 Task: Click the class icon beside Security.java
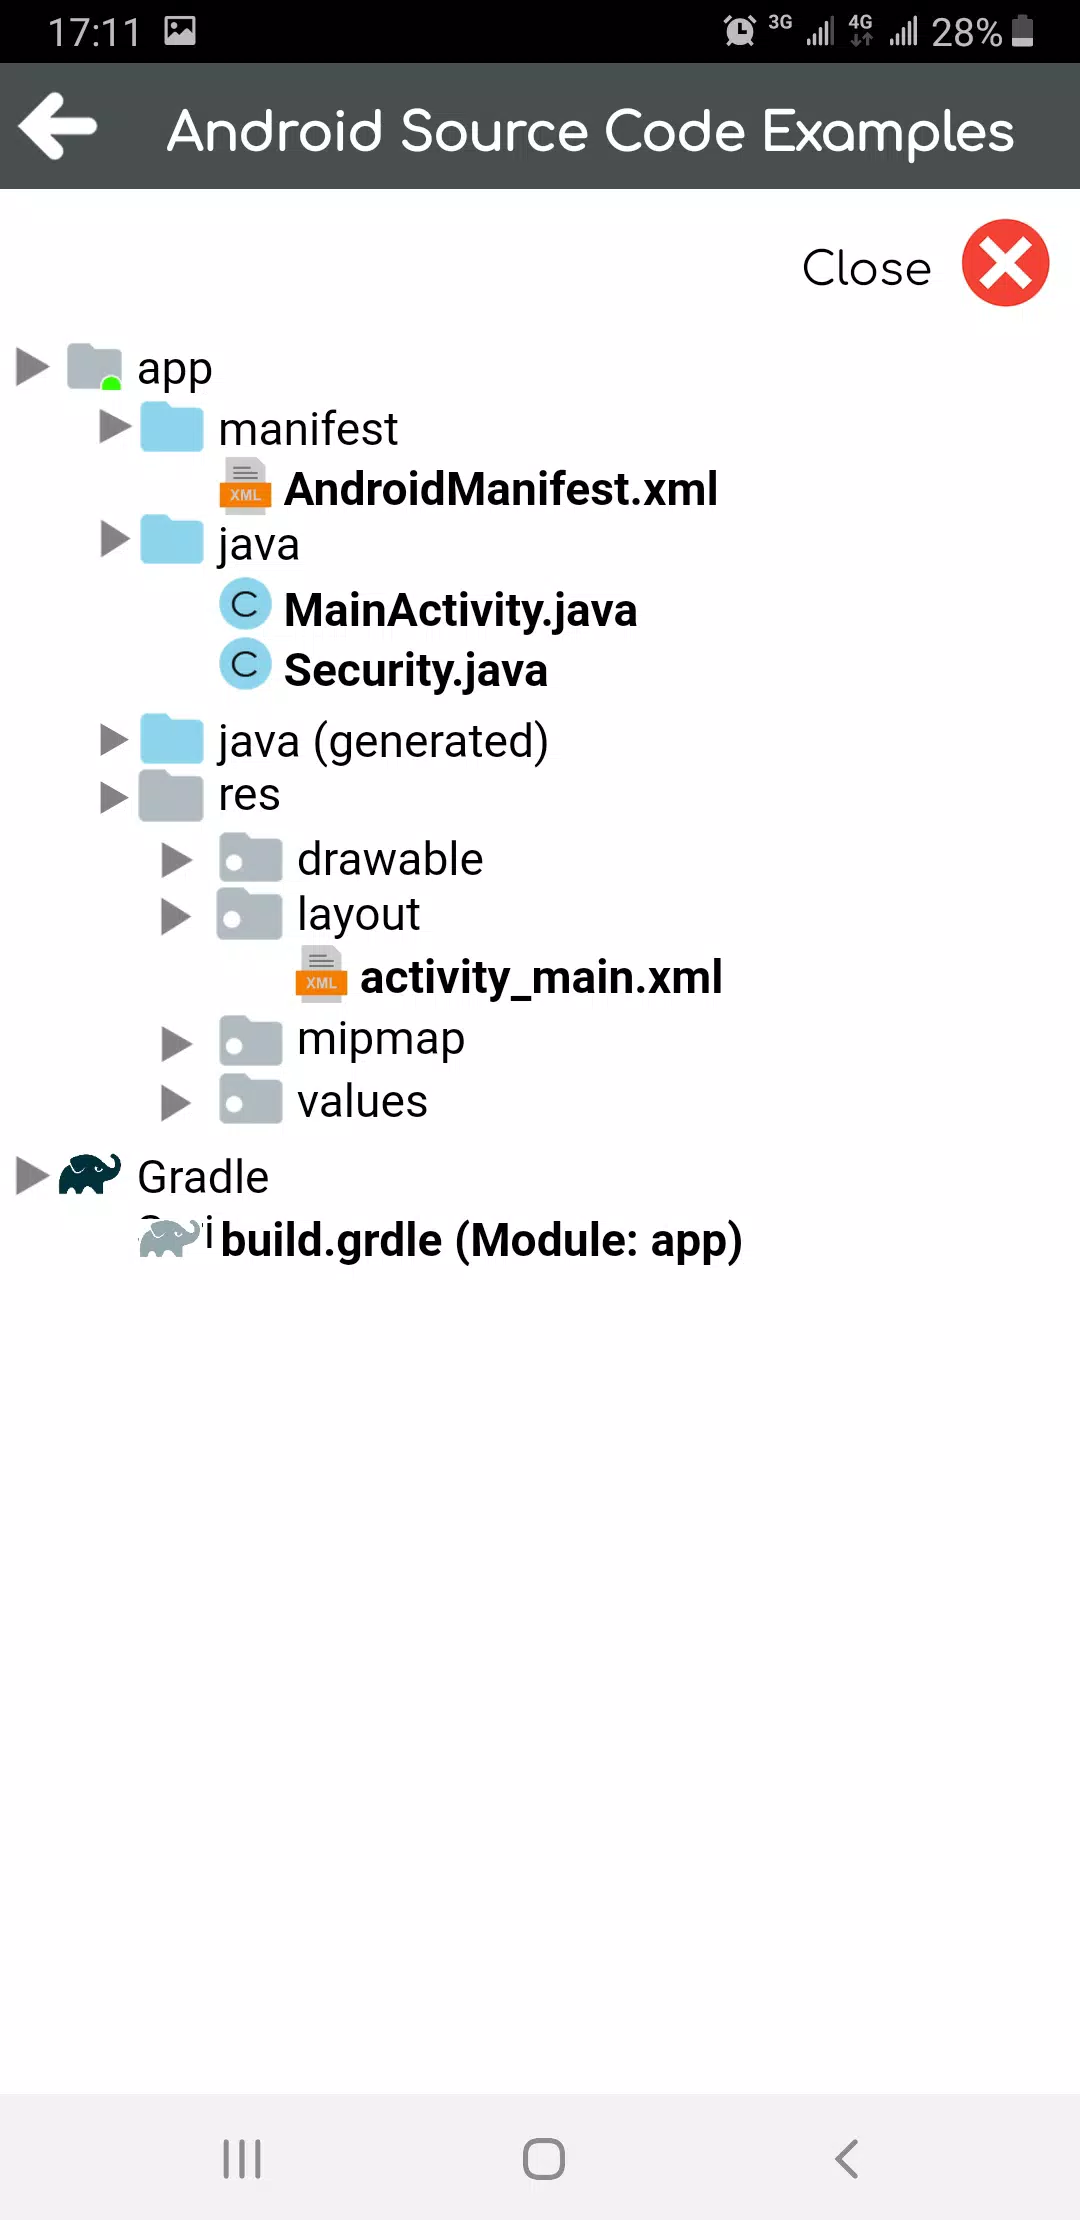[245, 664]
